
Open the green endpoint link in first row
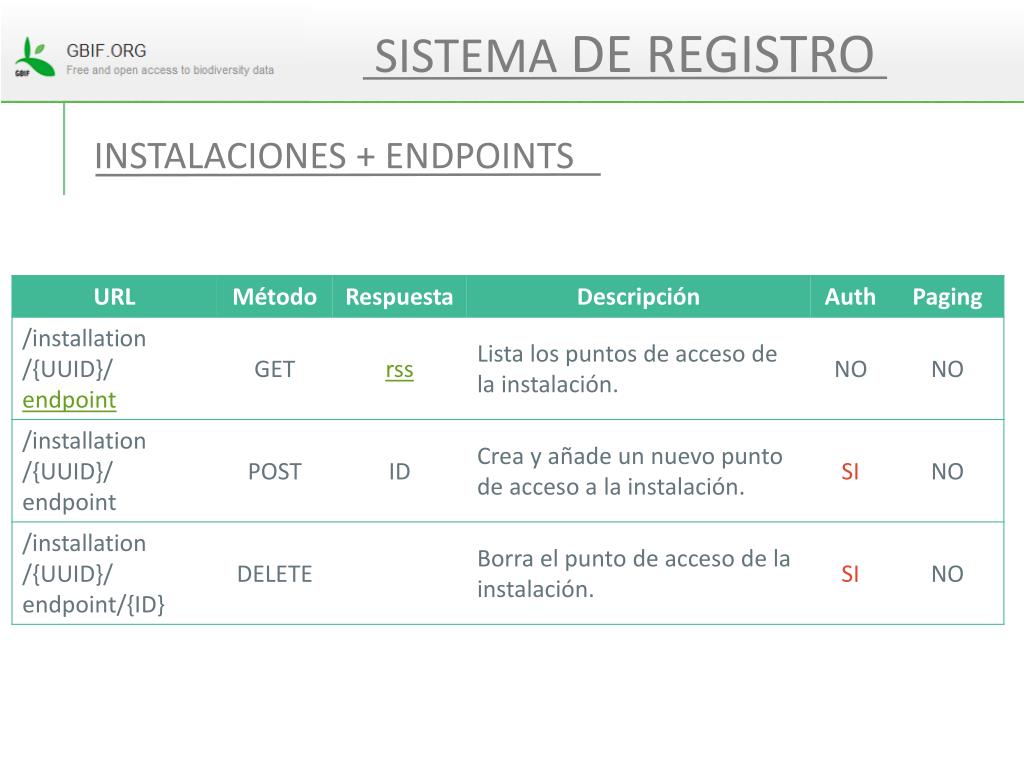point(69,400)
